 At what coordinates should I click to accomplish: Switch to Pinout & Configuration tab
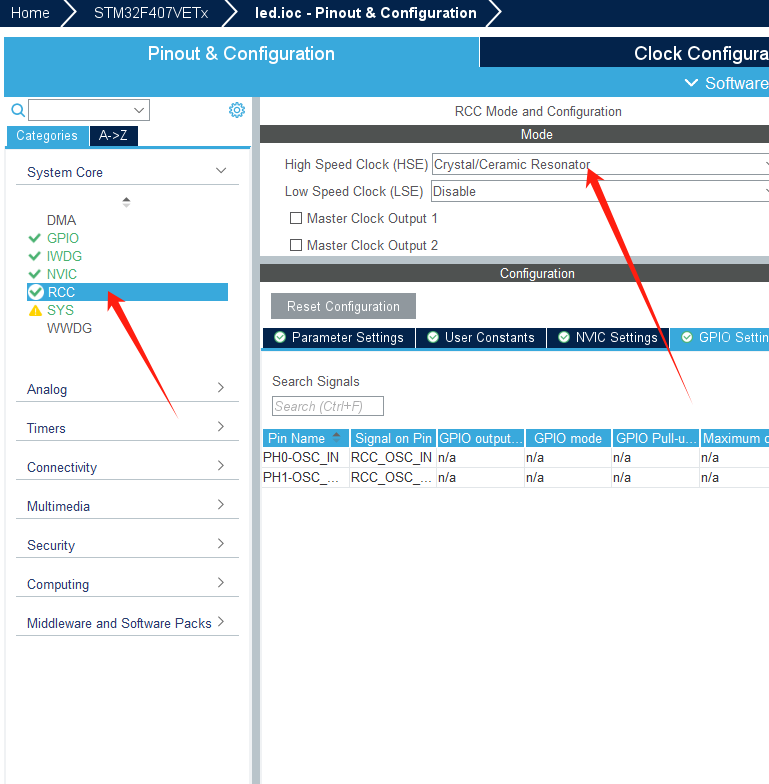241,54
